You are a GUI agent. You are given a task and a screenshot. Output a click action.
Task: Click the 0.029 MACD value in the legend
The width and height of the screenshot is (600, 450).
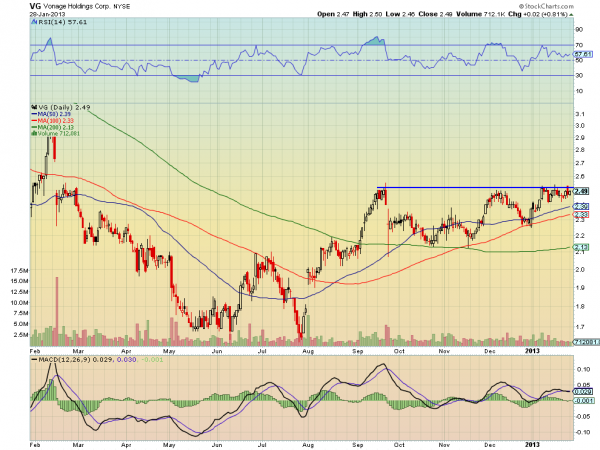point(103,360)
